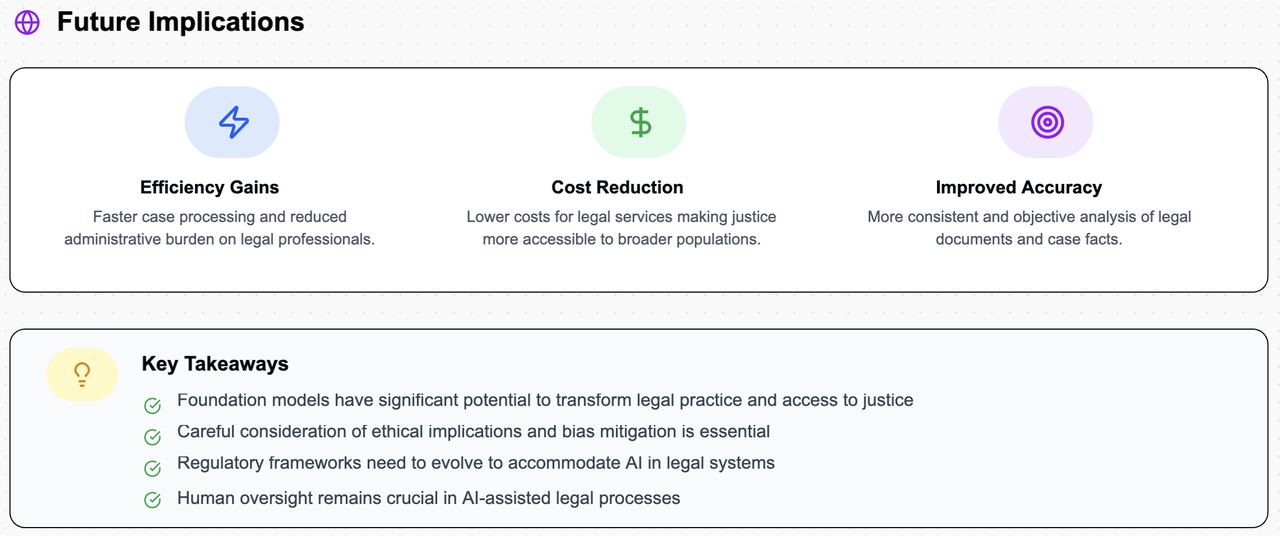Select the green dollar sign icon

(x=640, y=122)
